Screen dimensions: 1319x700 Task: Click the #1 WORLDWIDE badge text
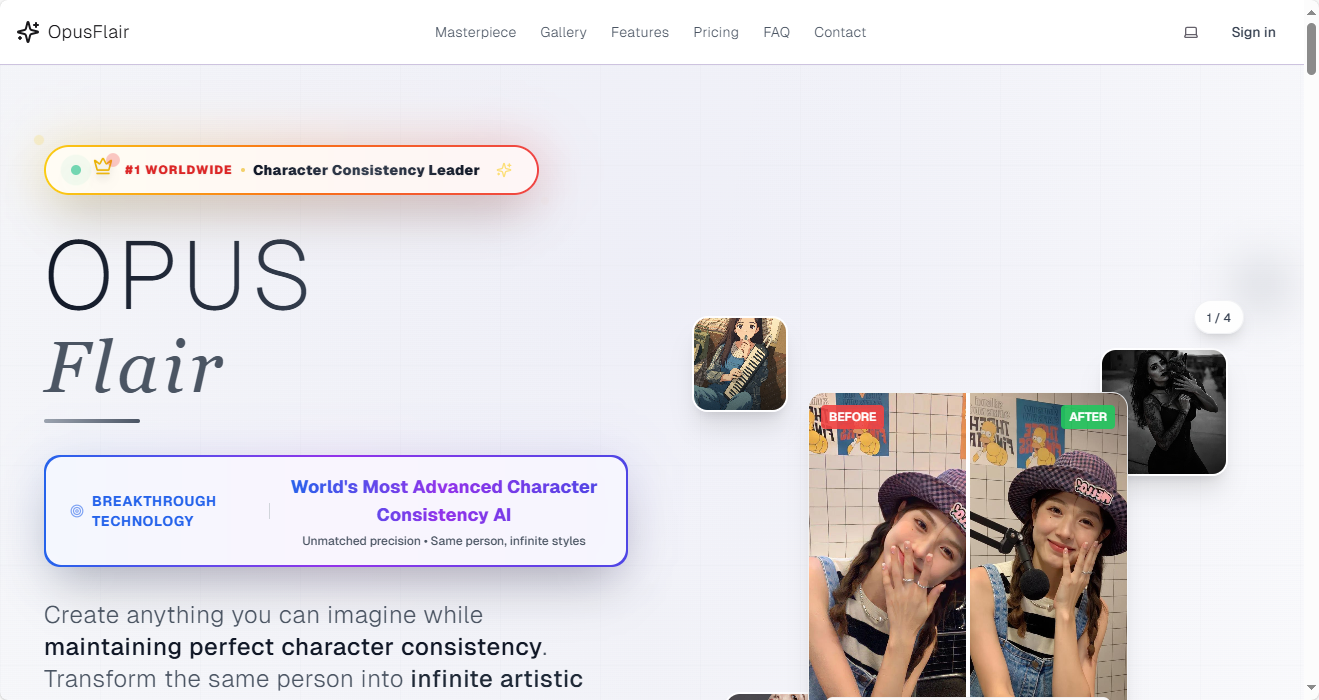coord(178,170)
